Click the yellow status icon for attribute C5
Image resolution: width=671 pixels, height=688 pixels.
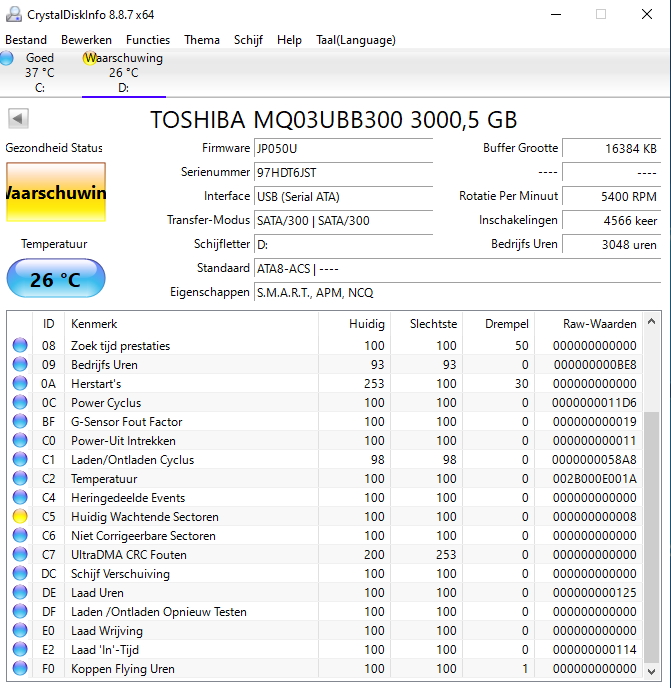(x=20, y=517)
